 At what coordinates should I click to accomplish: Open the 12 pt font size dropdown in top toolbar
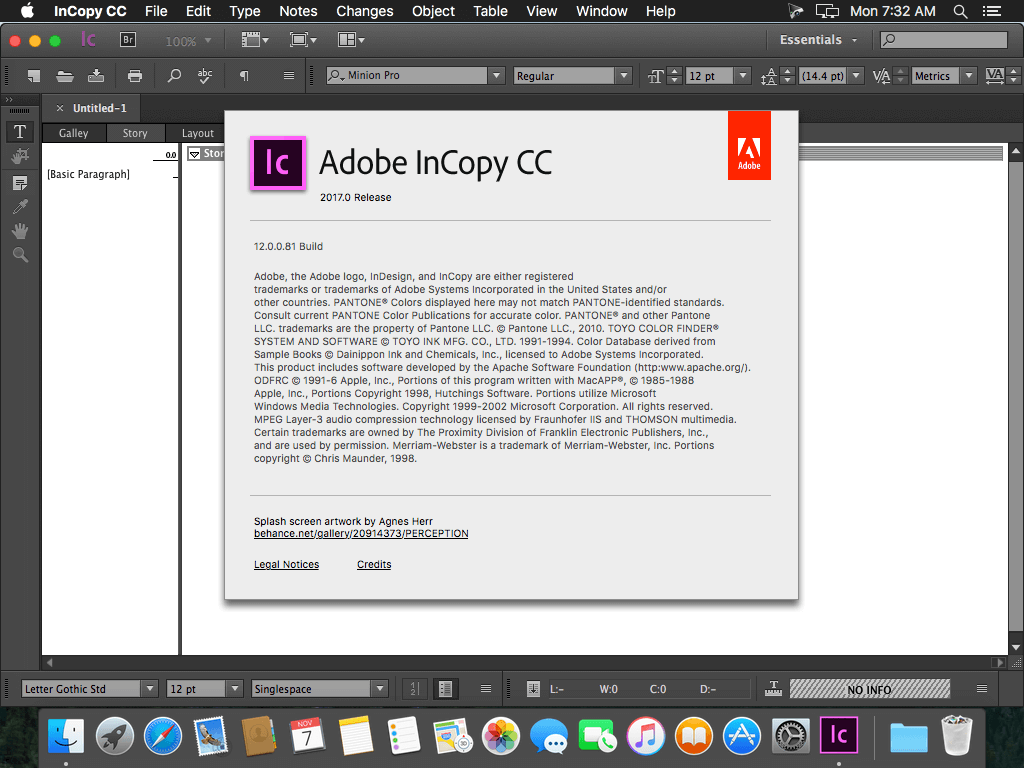(x=743, y=76)
